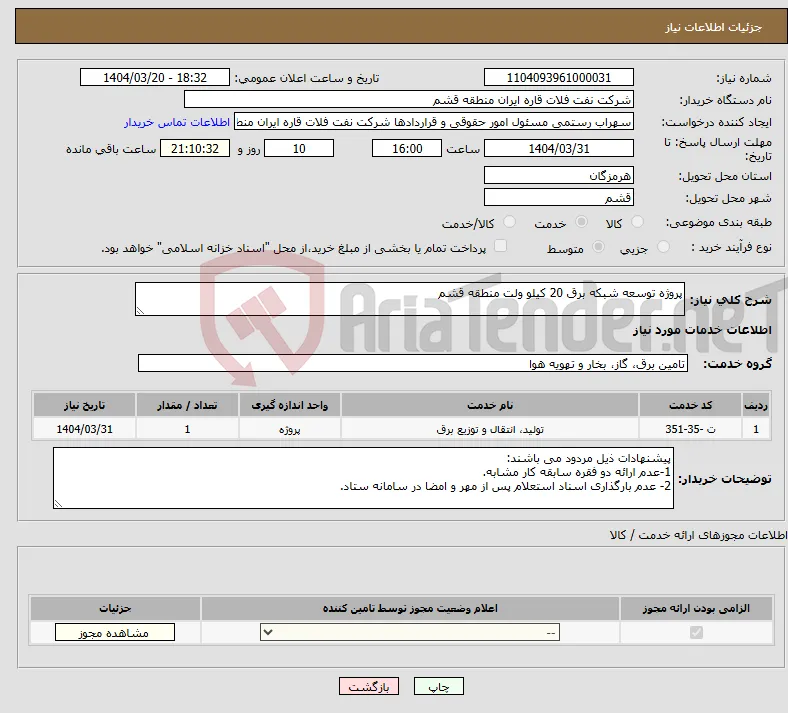Viewport: 788px width, 713px height.
Task: Click the delivery province field هرمزگان
Action: tap(558, 175)
